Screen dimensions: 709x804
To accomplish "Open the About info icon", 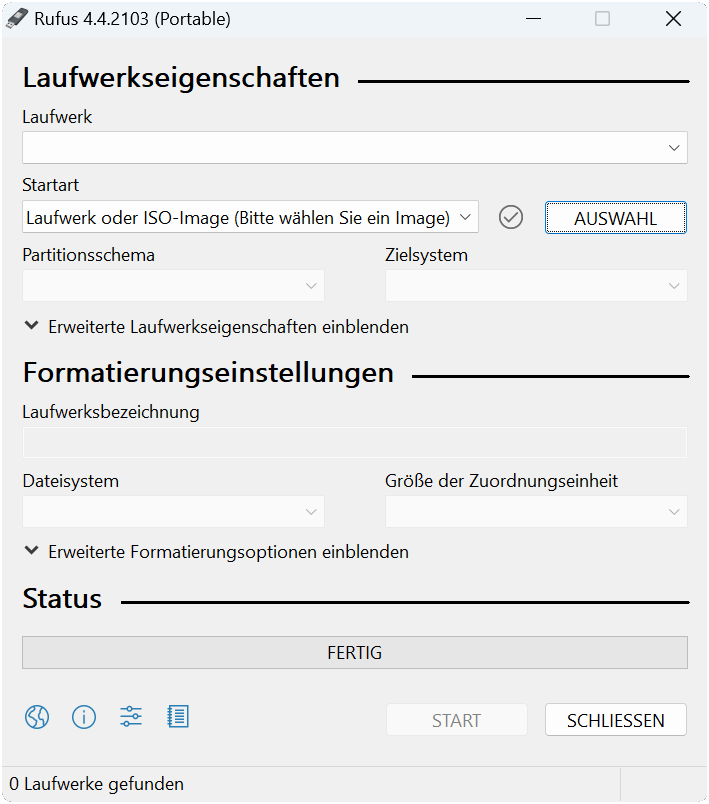I will pyautogui.click(x=84, y=717).
